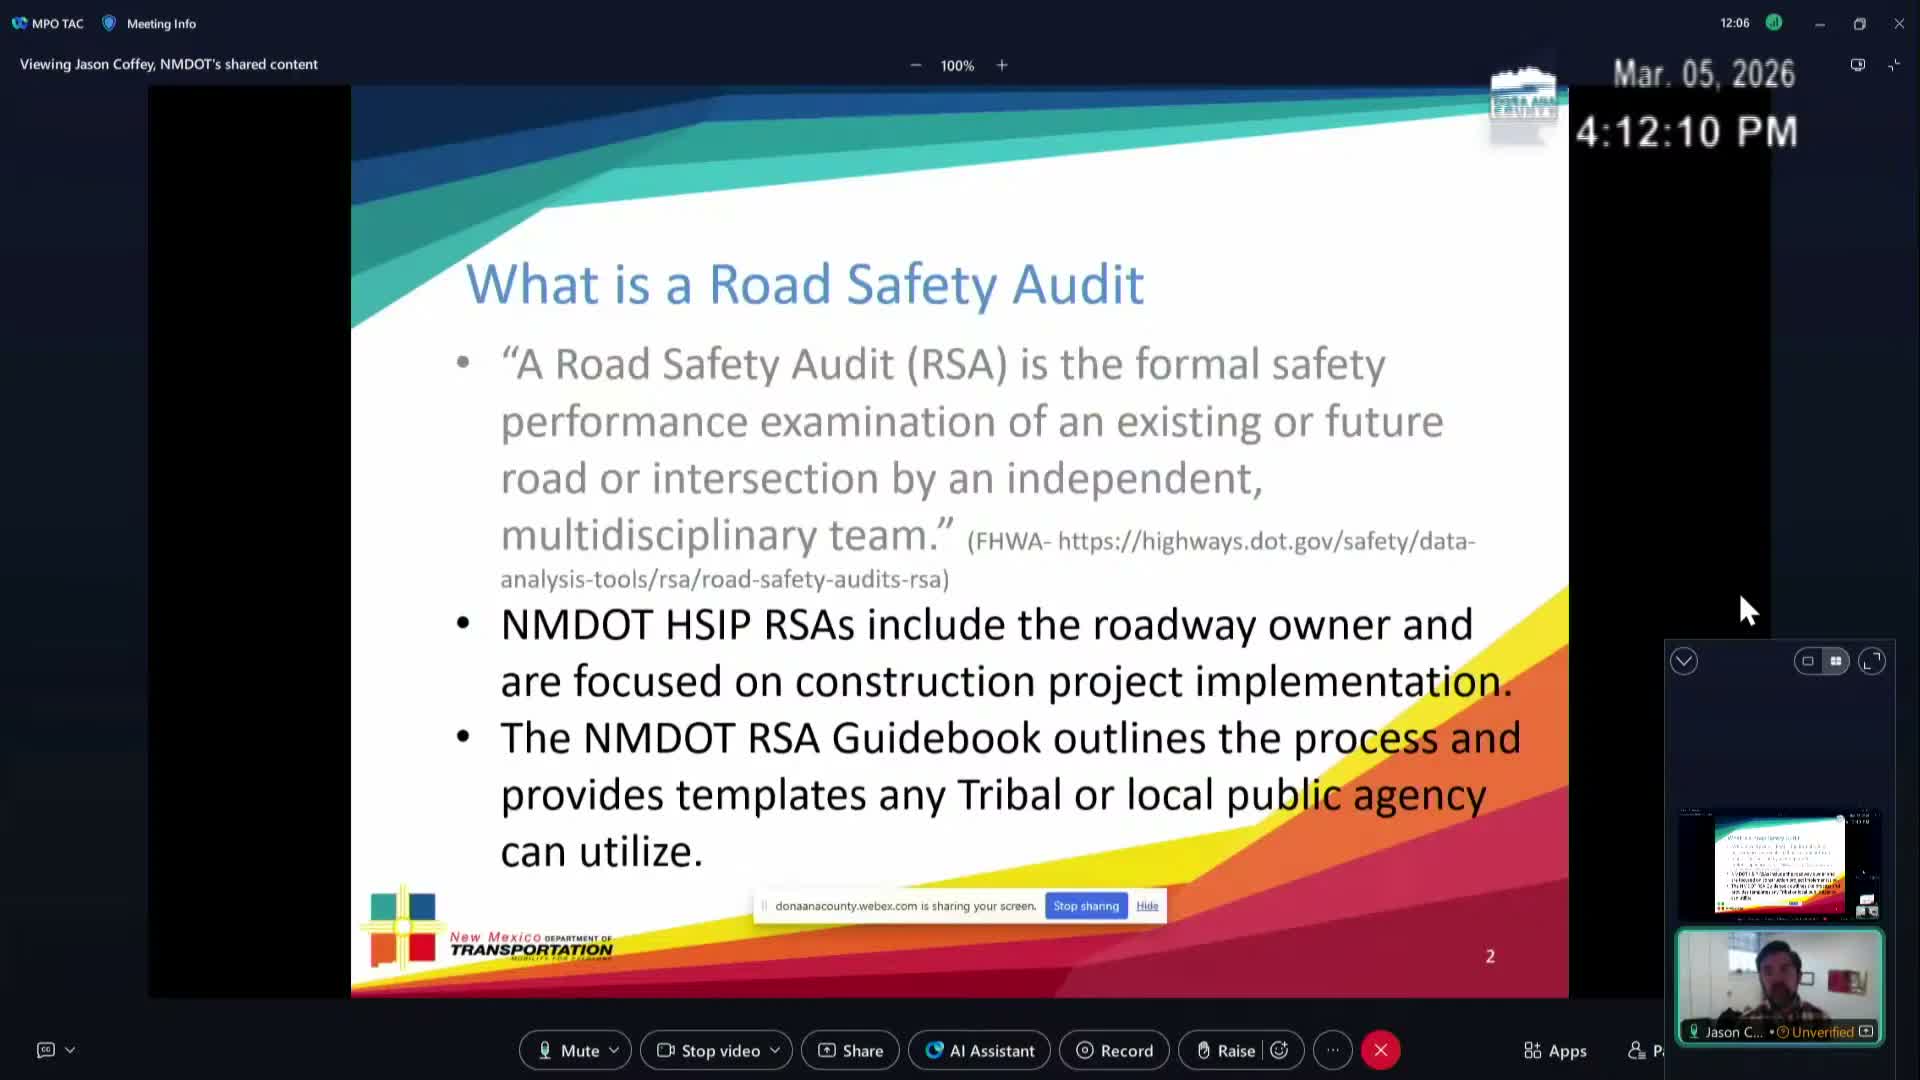Expand the Mute audio options dropdown
Screen dimensions: 1920x1080
(x=615, y=1050)
